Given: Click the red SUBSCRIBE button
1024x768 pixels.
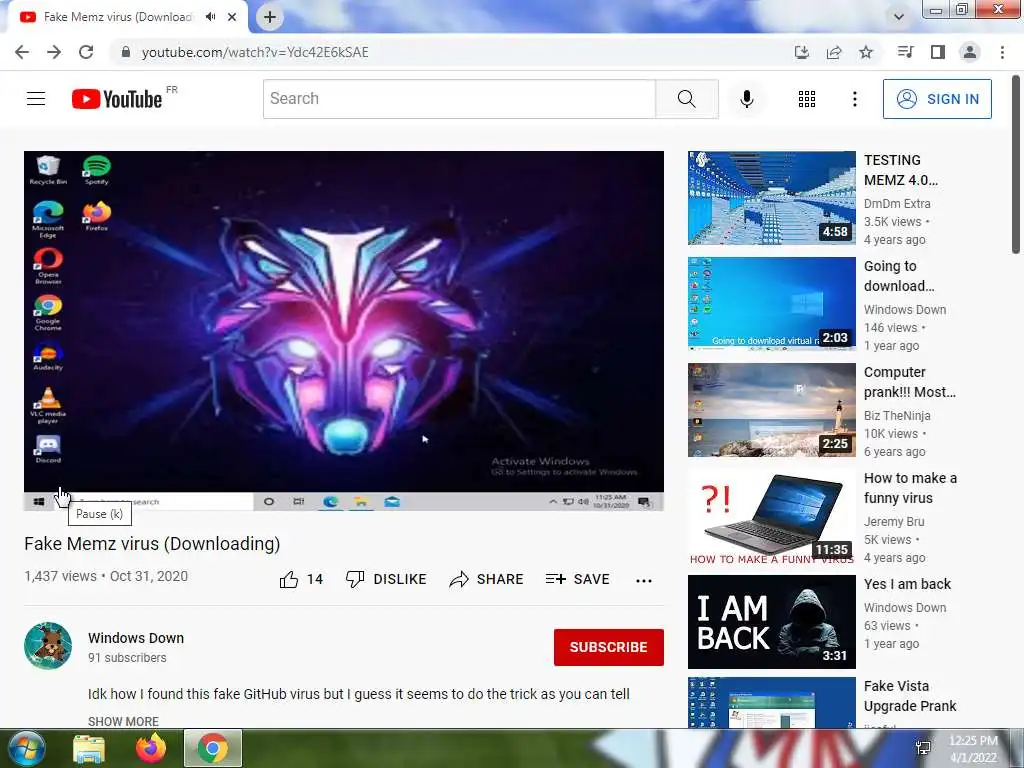Looking at the screenshot, I should (x=609, y=647).
